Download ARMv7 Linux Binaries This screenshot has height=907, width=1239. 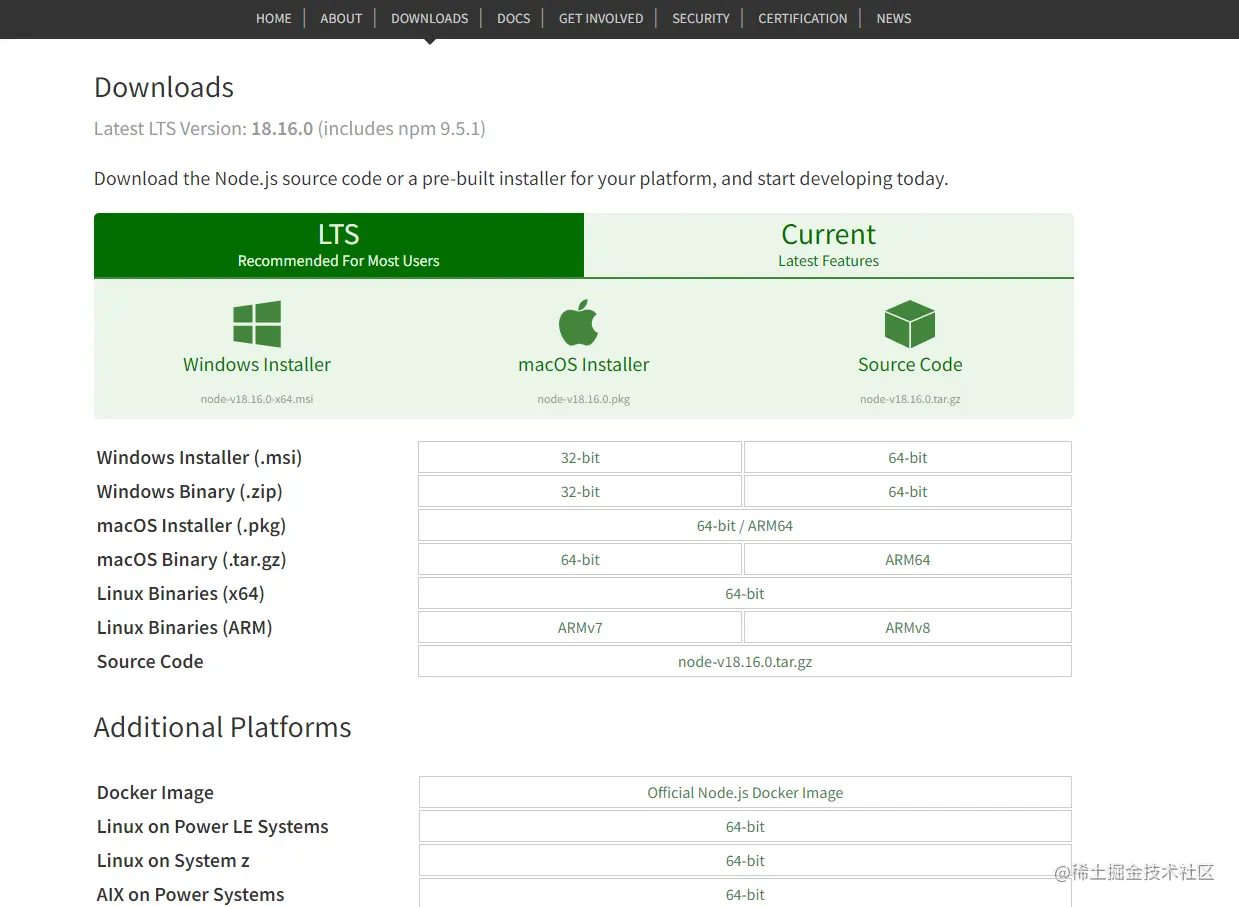pyautogui.click(x=580, y=627)
